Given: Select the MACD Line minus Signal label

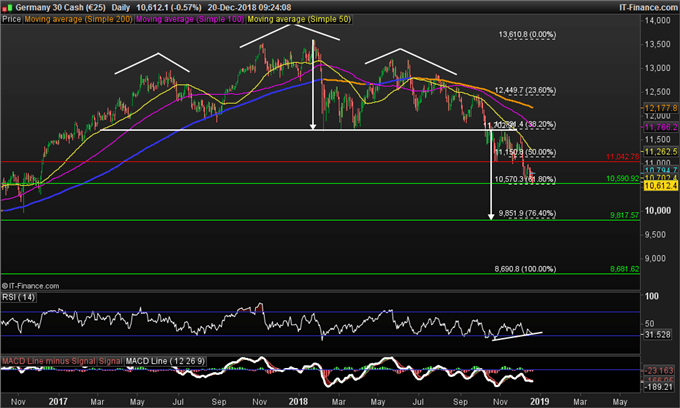Looking at the screenshot, I should (x=49, y=361).
